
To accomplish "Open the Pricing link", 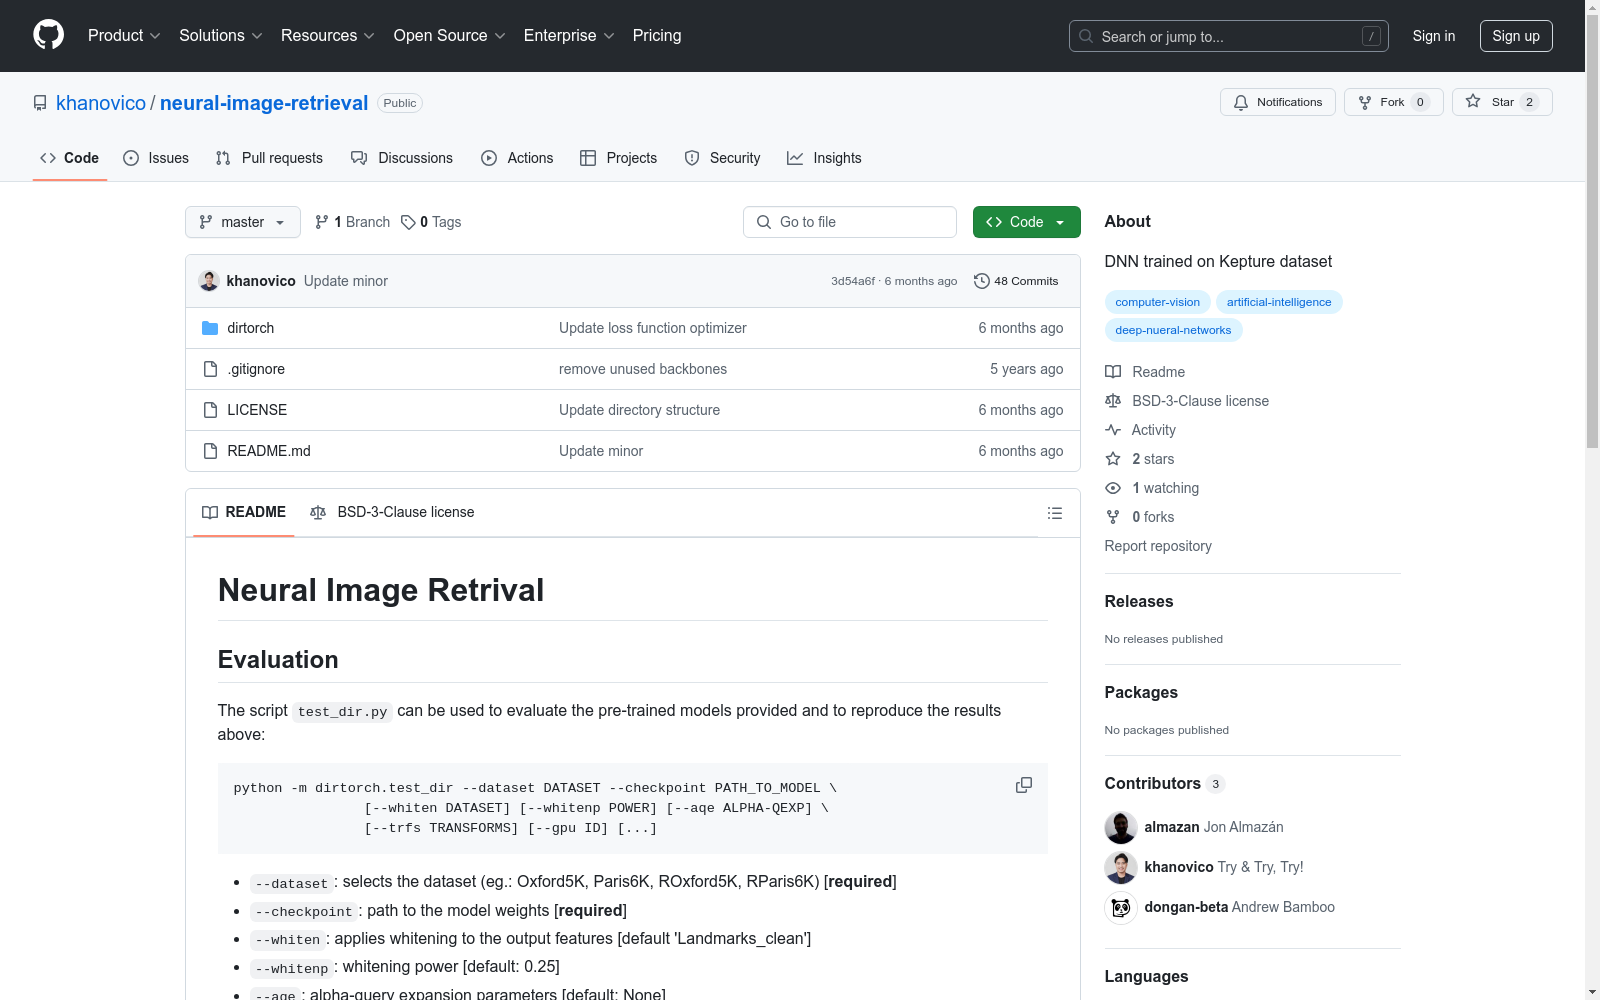I will [x=657, y=36].
